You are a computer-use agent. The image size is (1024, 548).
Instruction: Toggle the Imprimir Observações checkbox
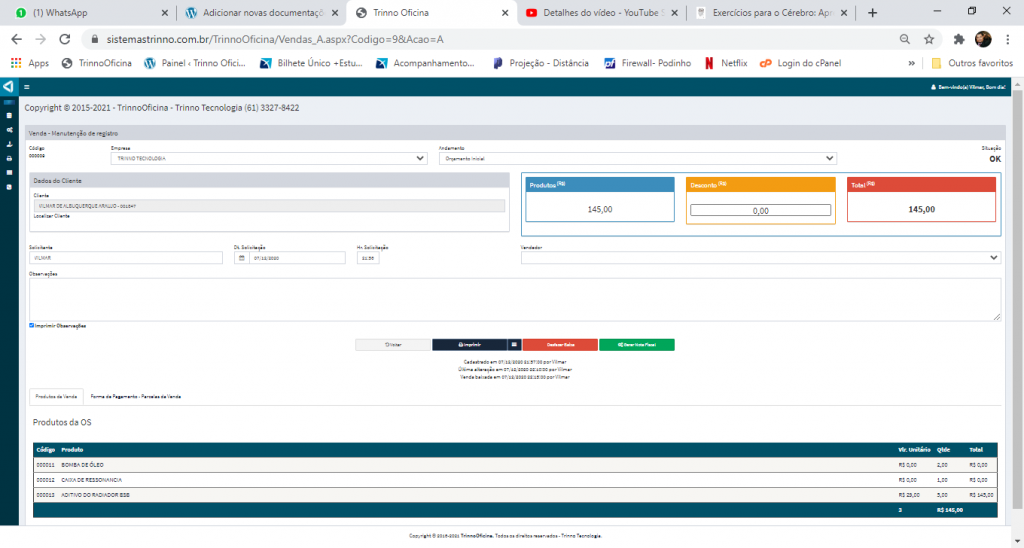(x=32, y=325)
